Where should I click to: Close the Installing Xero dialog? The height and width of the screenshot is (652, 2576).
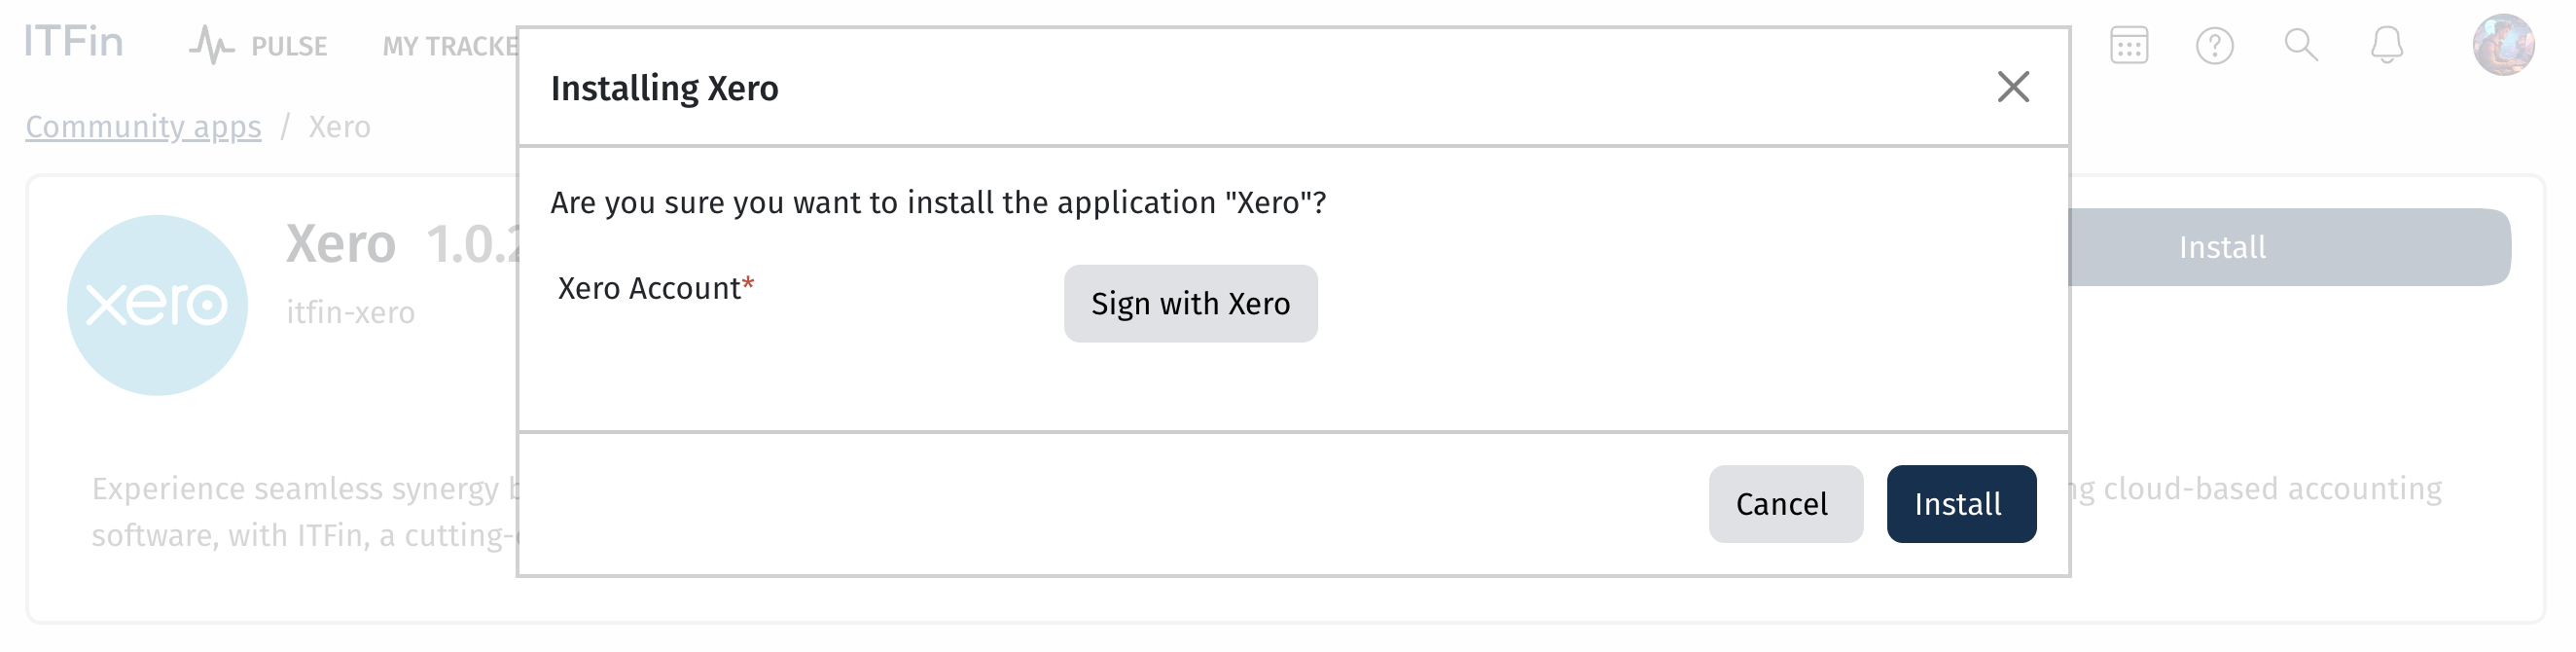click(2013, 87)
